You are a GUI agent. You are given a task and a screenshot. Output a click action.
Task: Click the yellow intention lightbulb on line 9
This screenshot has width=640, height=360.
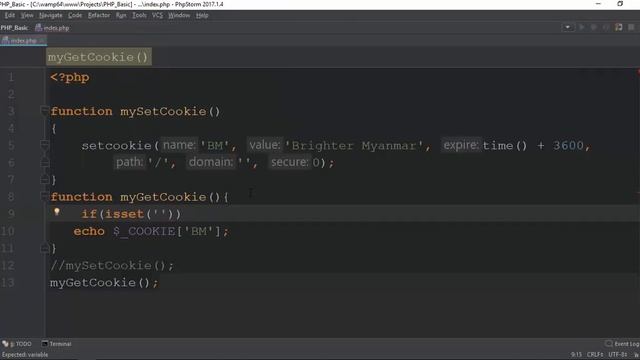(57, 212)
